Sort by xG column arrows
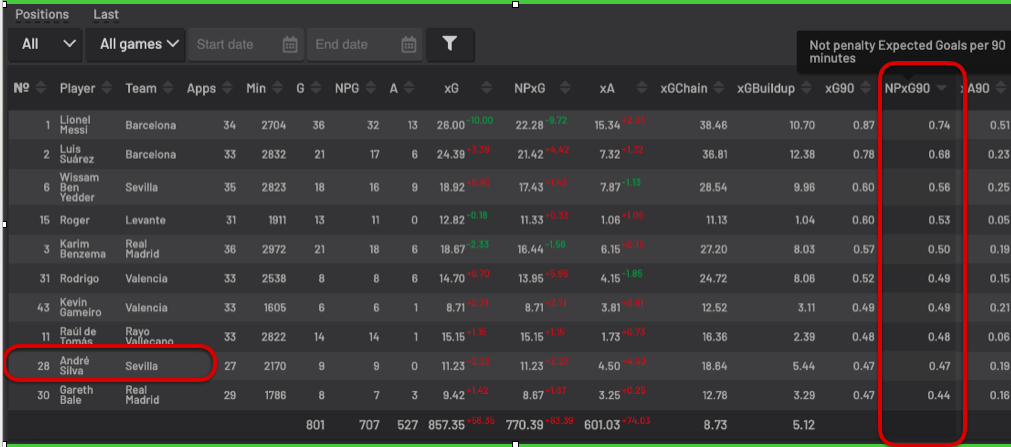 click(487, 88)
